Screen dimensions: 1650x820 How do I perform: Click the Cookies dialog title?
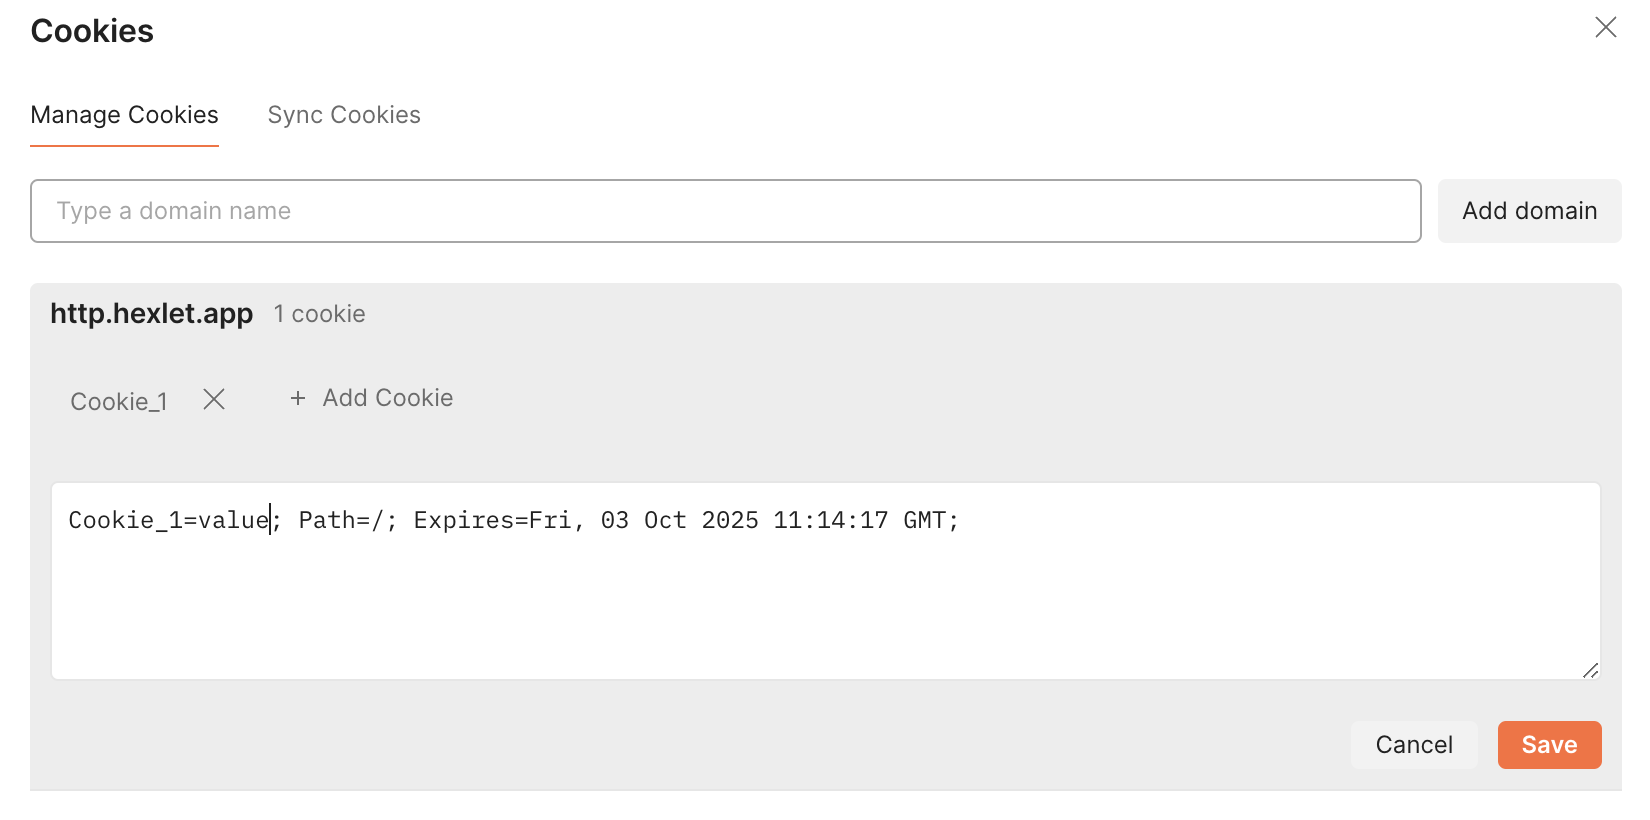pyautogui.click(x=92, y=31)
